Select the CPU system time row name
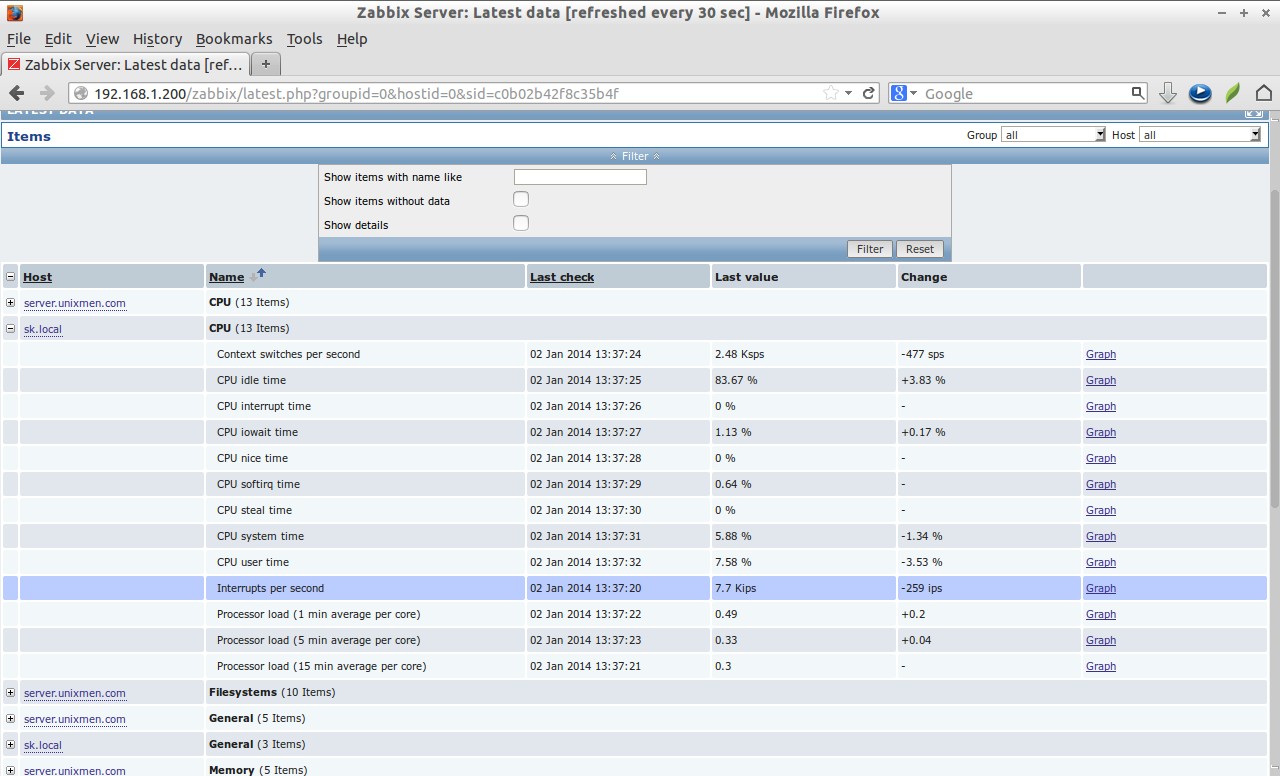 point(260,536)
